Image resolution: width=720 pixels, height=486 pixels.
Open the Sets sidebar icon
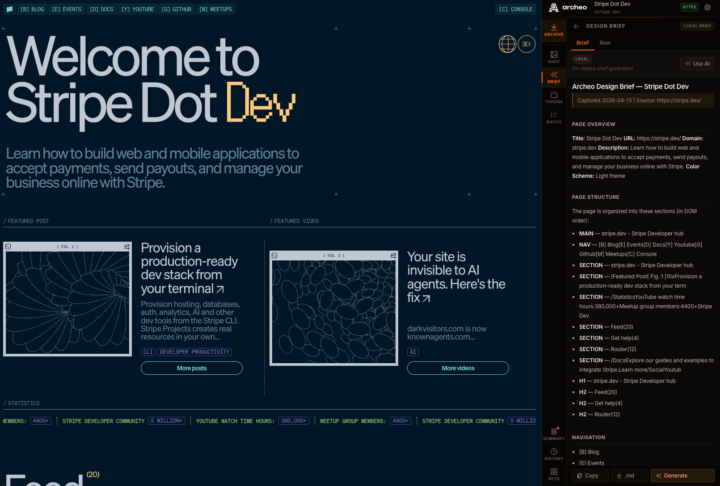(554, 474)
